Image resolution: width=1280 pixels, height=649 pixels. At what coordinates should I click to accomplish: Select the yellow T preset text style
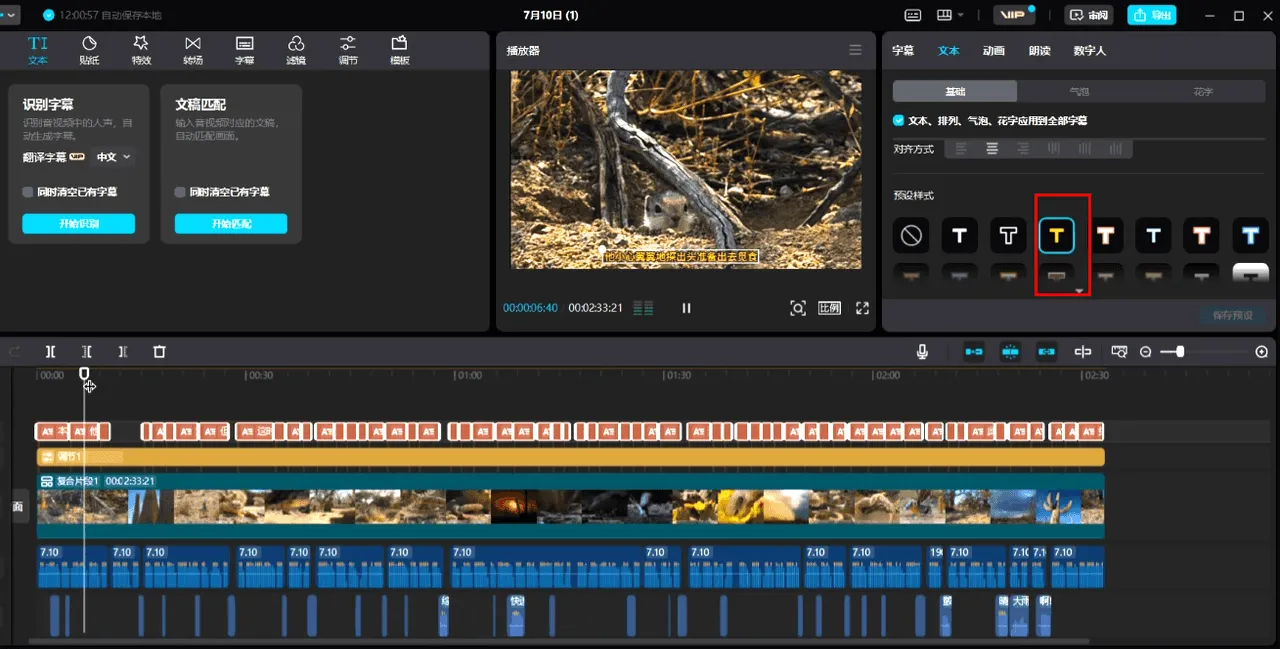tap(1056, 235)
